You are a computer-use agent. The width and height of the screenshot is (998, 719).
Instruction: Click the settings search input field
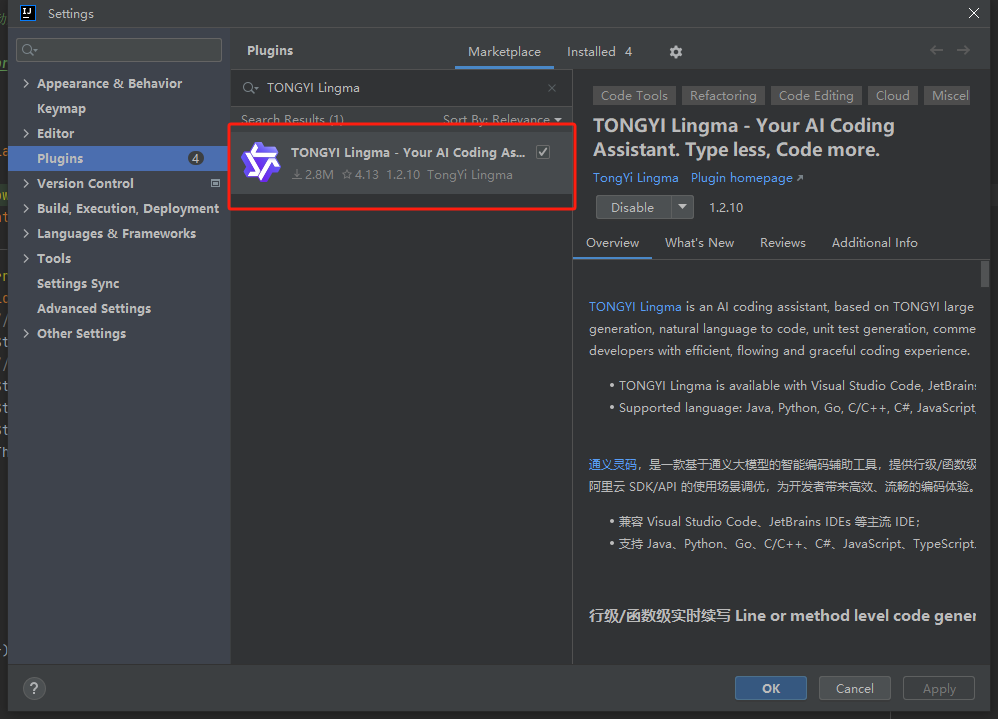119,50
